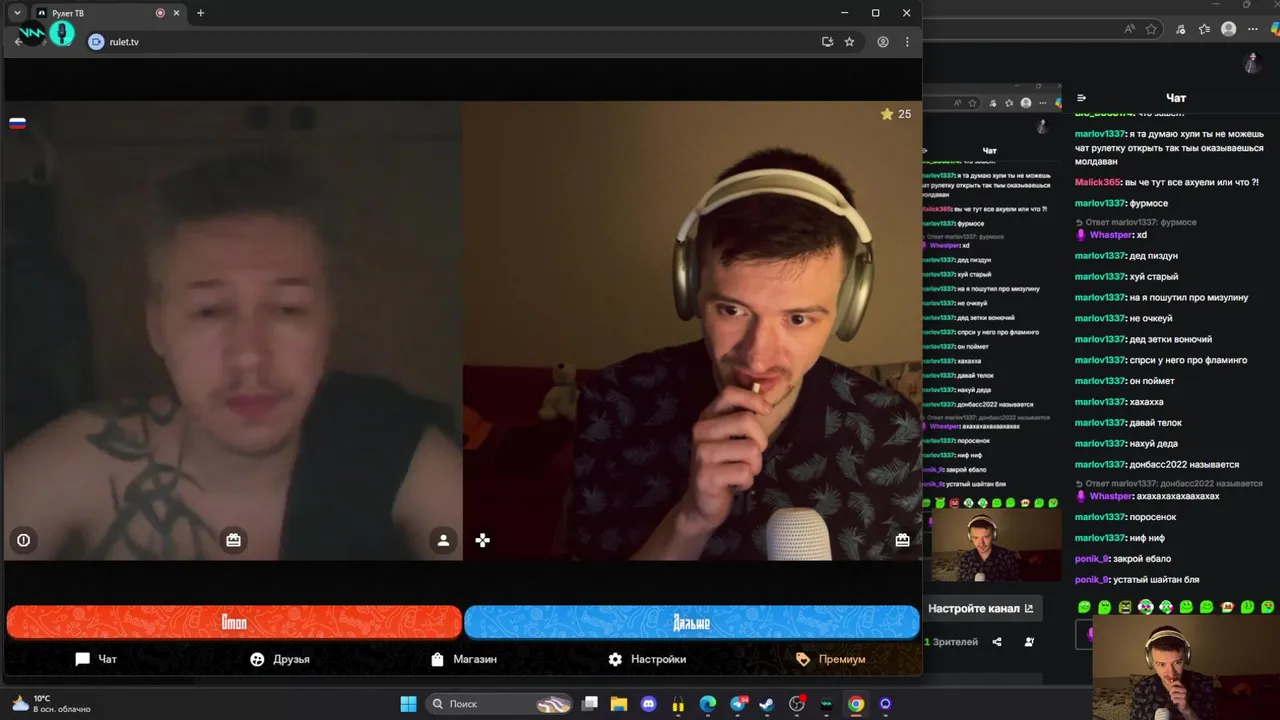Open Steam from the taskbar
The image size is (1280, 720).
click(767, 704)
